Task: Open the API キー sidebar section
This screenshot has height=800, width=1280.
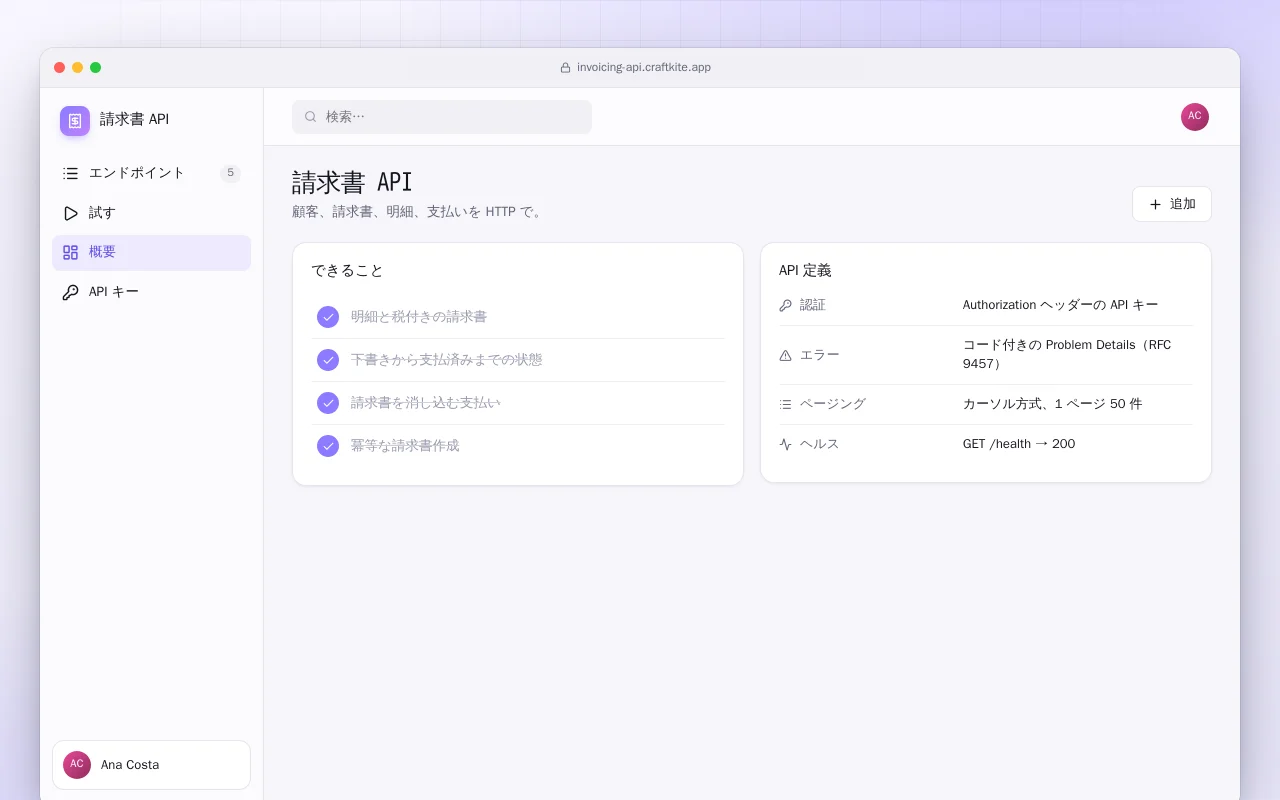Action: (151, 293)
